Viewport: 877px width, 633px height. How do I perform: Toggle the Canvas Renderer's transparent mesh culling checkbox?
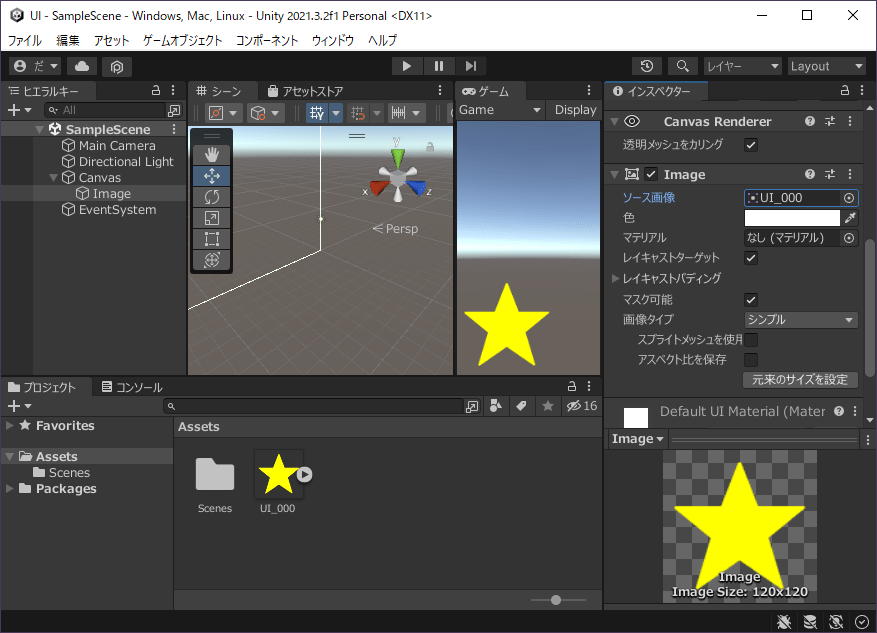(751, 145)
